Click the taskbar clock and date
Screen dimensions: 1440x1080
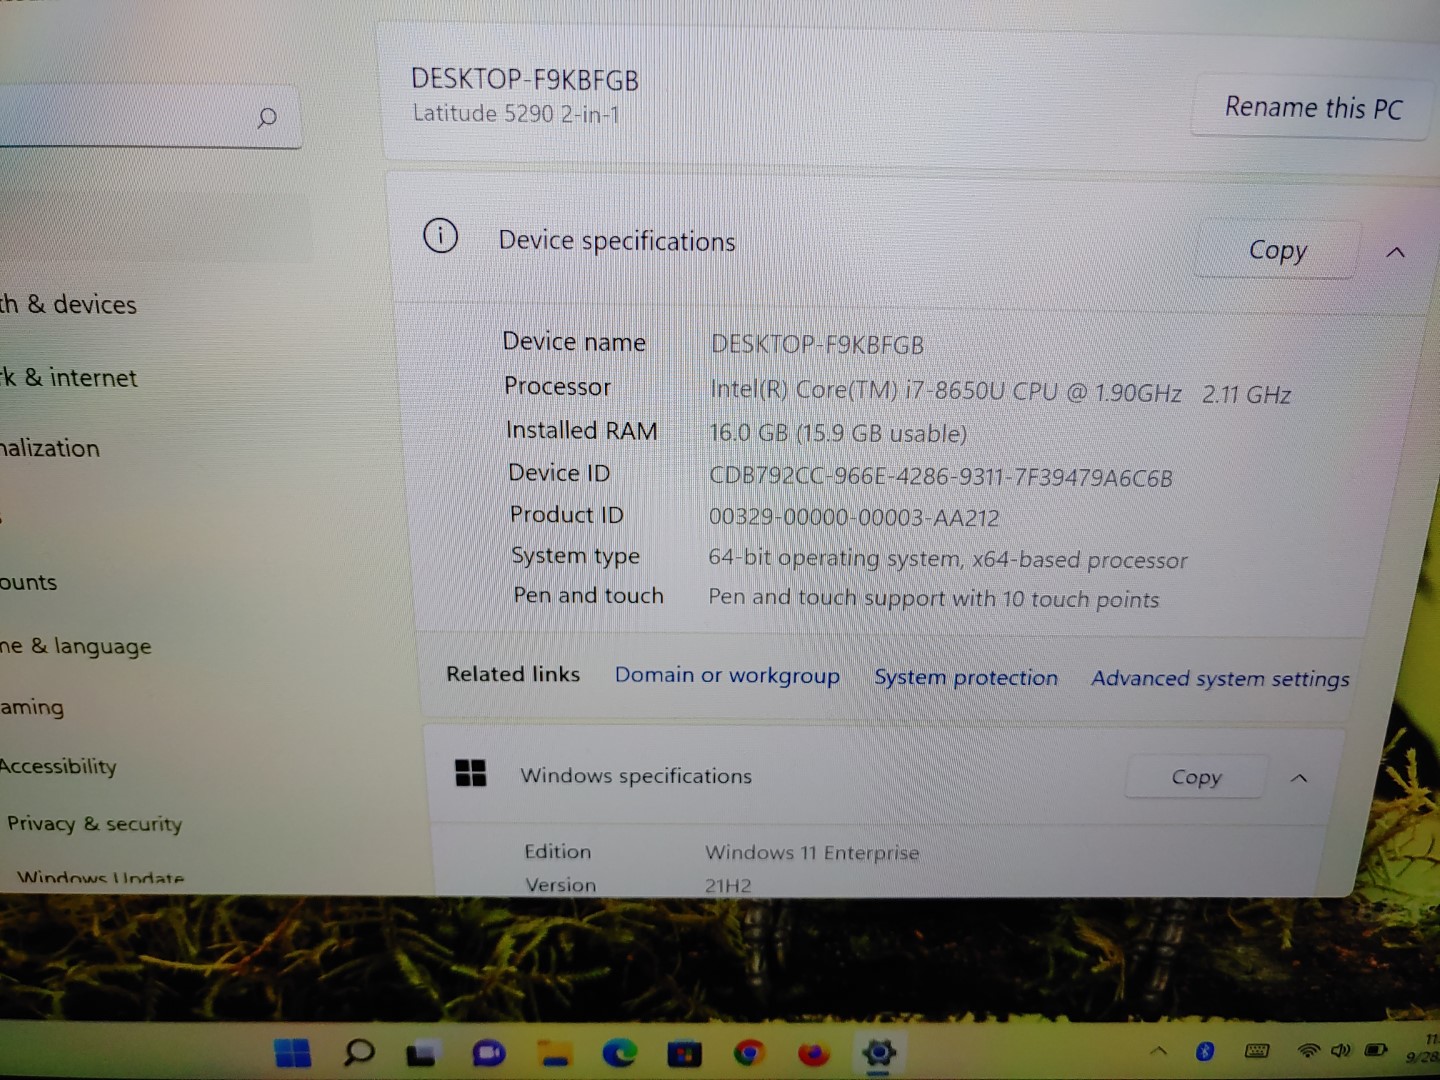tap(1423, 1049)
